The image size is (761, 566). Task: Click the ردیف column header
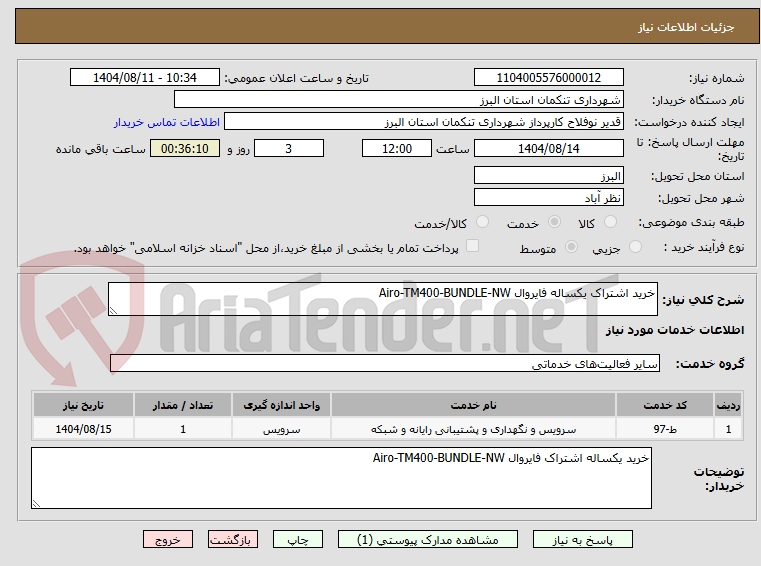tap(728, 405)
